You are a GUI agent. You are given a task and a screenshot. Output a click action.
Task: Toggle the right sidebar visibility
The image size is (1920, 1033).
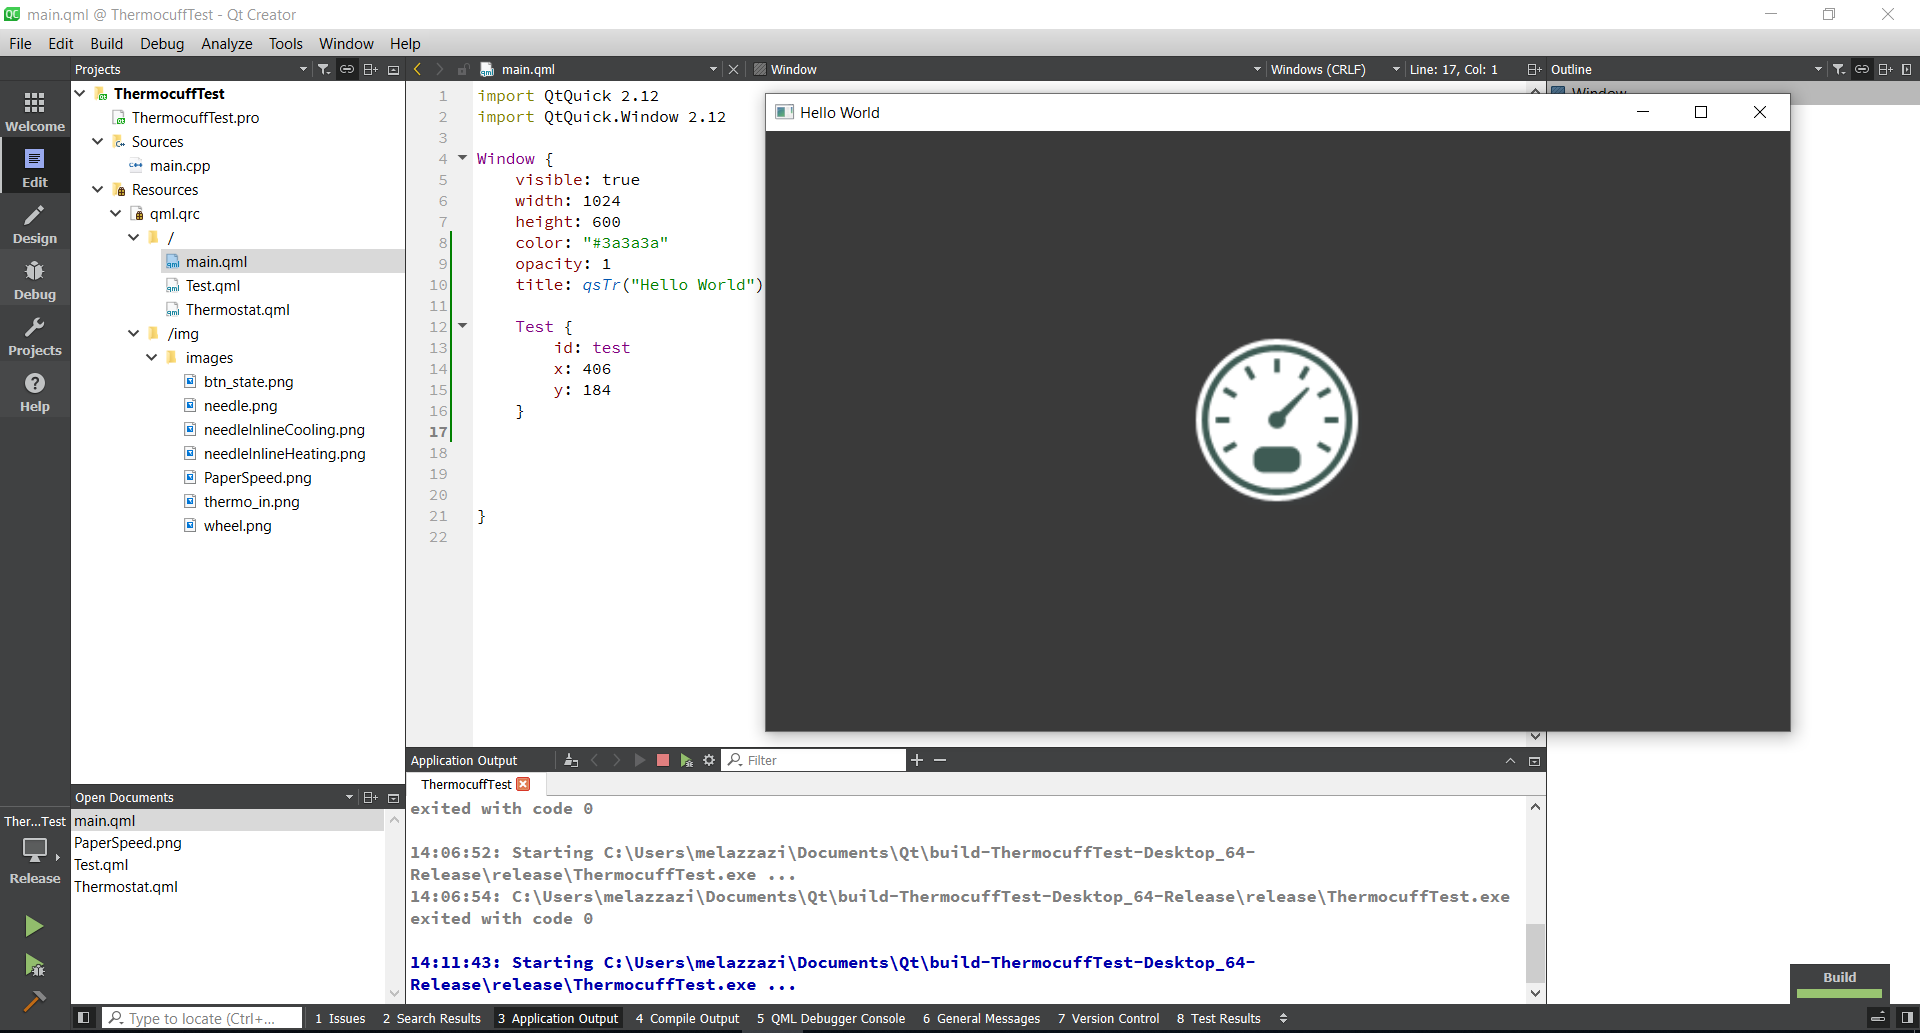pos(1907,1018)
